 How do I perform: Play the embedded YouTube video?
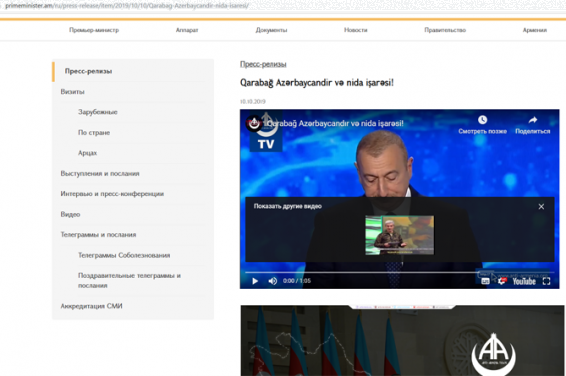point(255,281)
